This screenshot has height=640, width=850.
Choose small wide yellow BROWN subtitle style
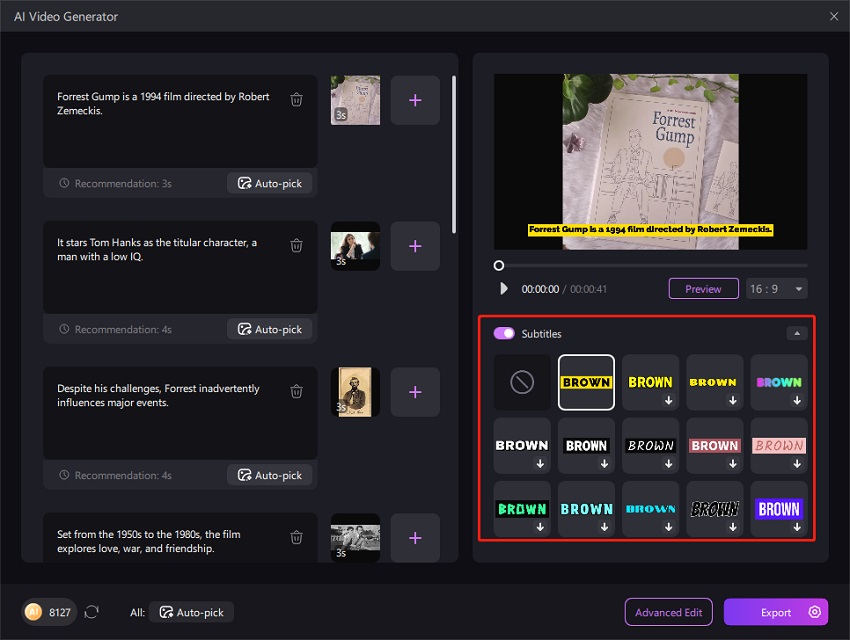(x=714, y=382)
